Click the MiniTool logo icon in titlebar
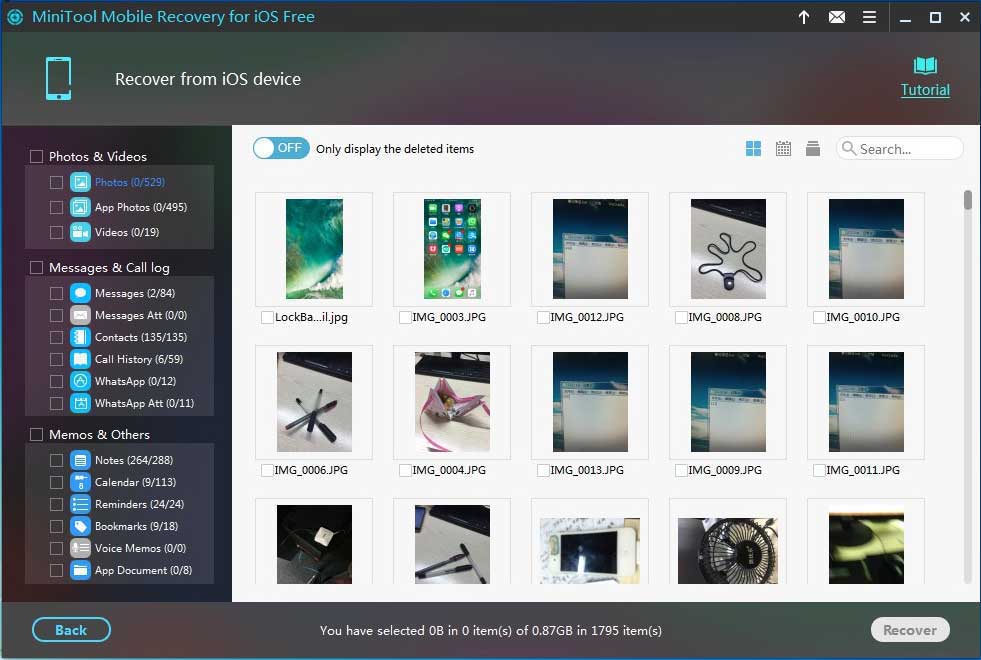 15,17
